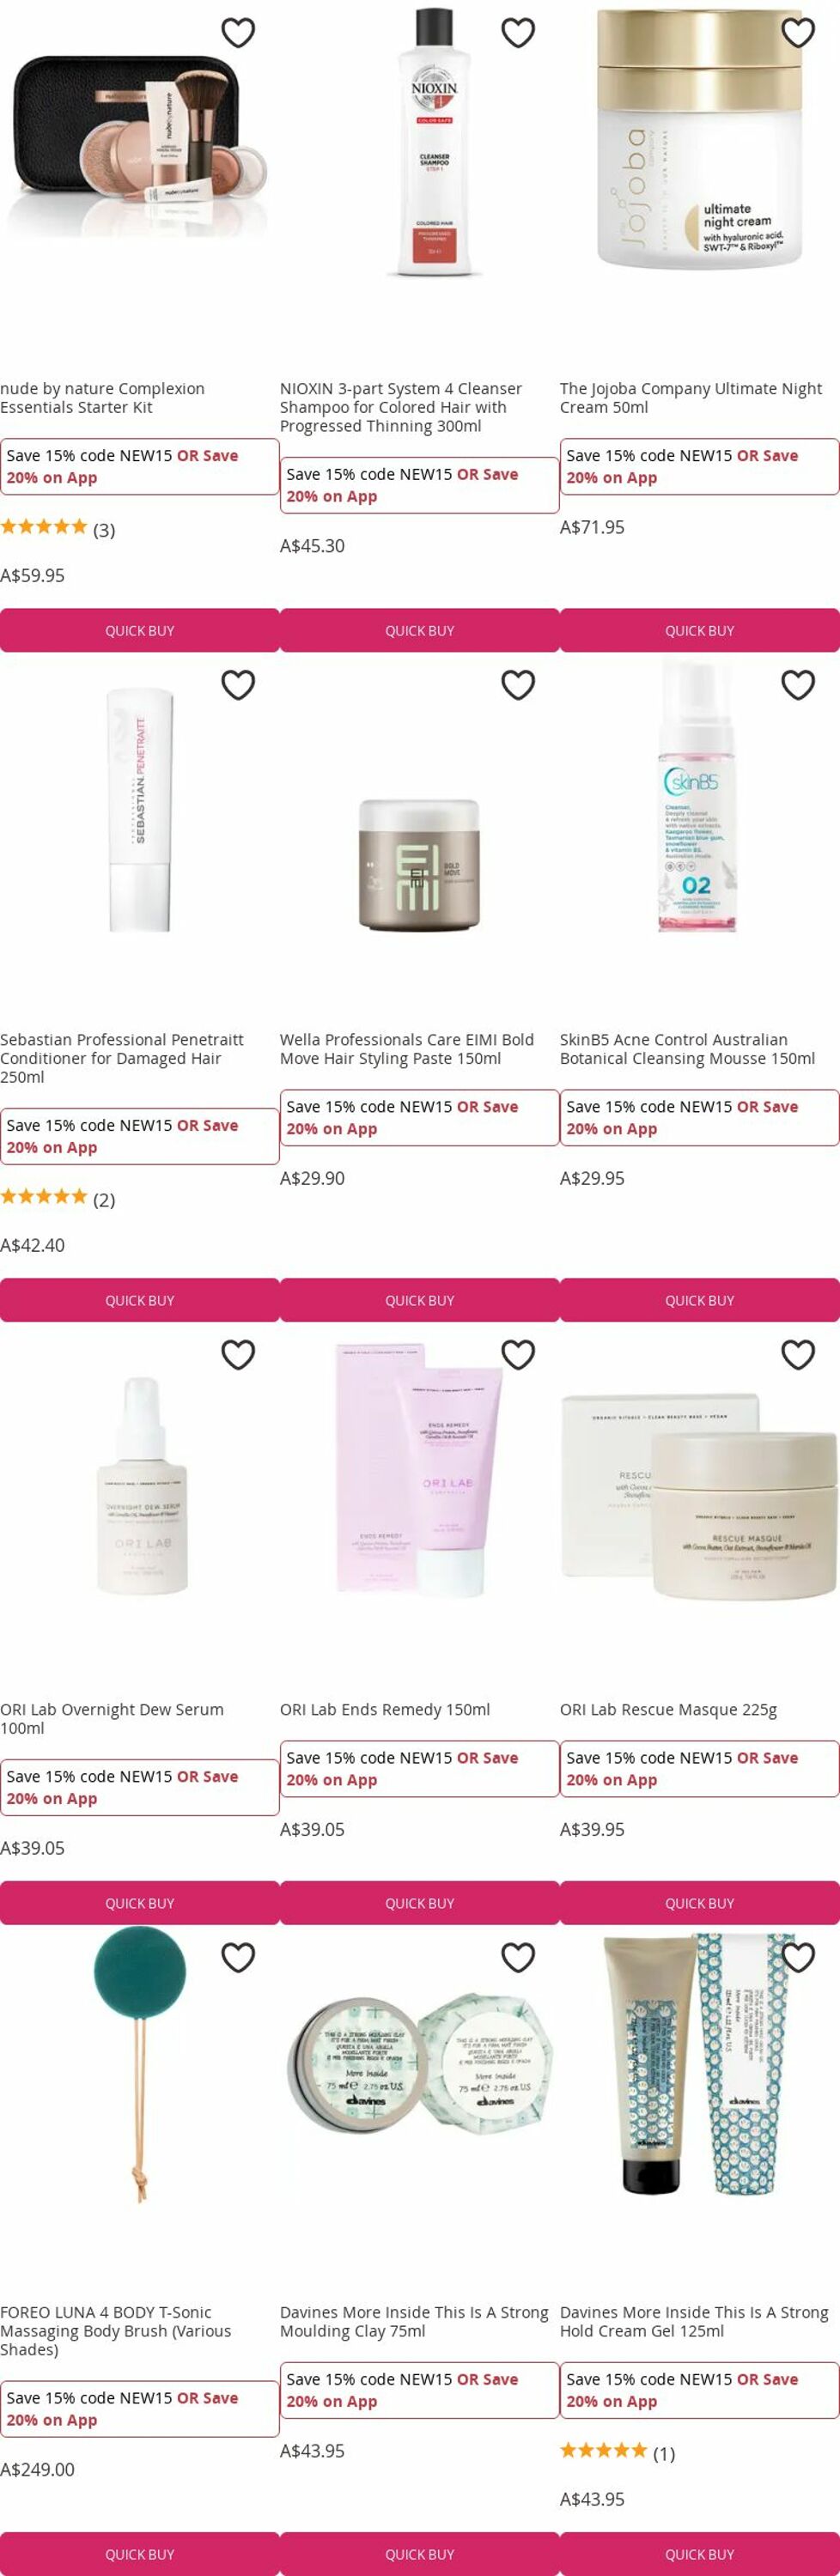Image resolution: width=840 pixels, height=2576 pixels.
Task: Favorite the NIOXIN Cleanser Shampoo with heart icon
Action: point(518,33)
